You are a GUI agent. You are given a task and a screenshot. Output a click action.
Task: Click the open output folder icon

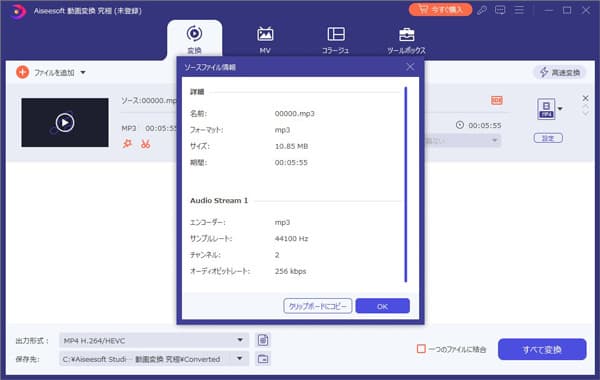[263, 359]
